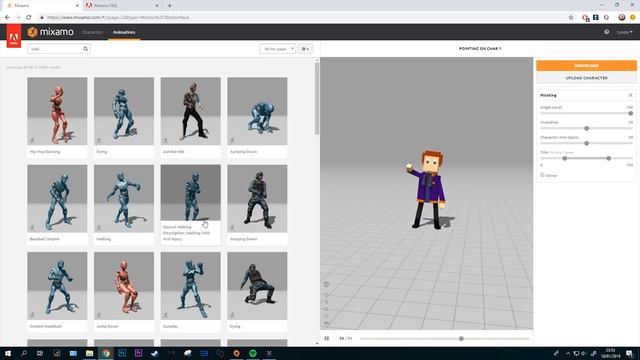Adjust the Overdrive slider
The height and width of the screenshot is (360, 640).
point(587,128)
